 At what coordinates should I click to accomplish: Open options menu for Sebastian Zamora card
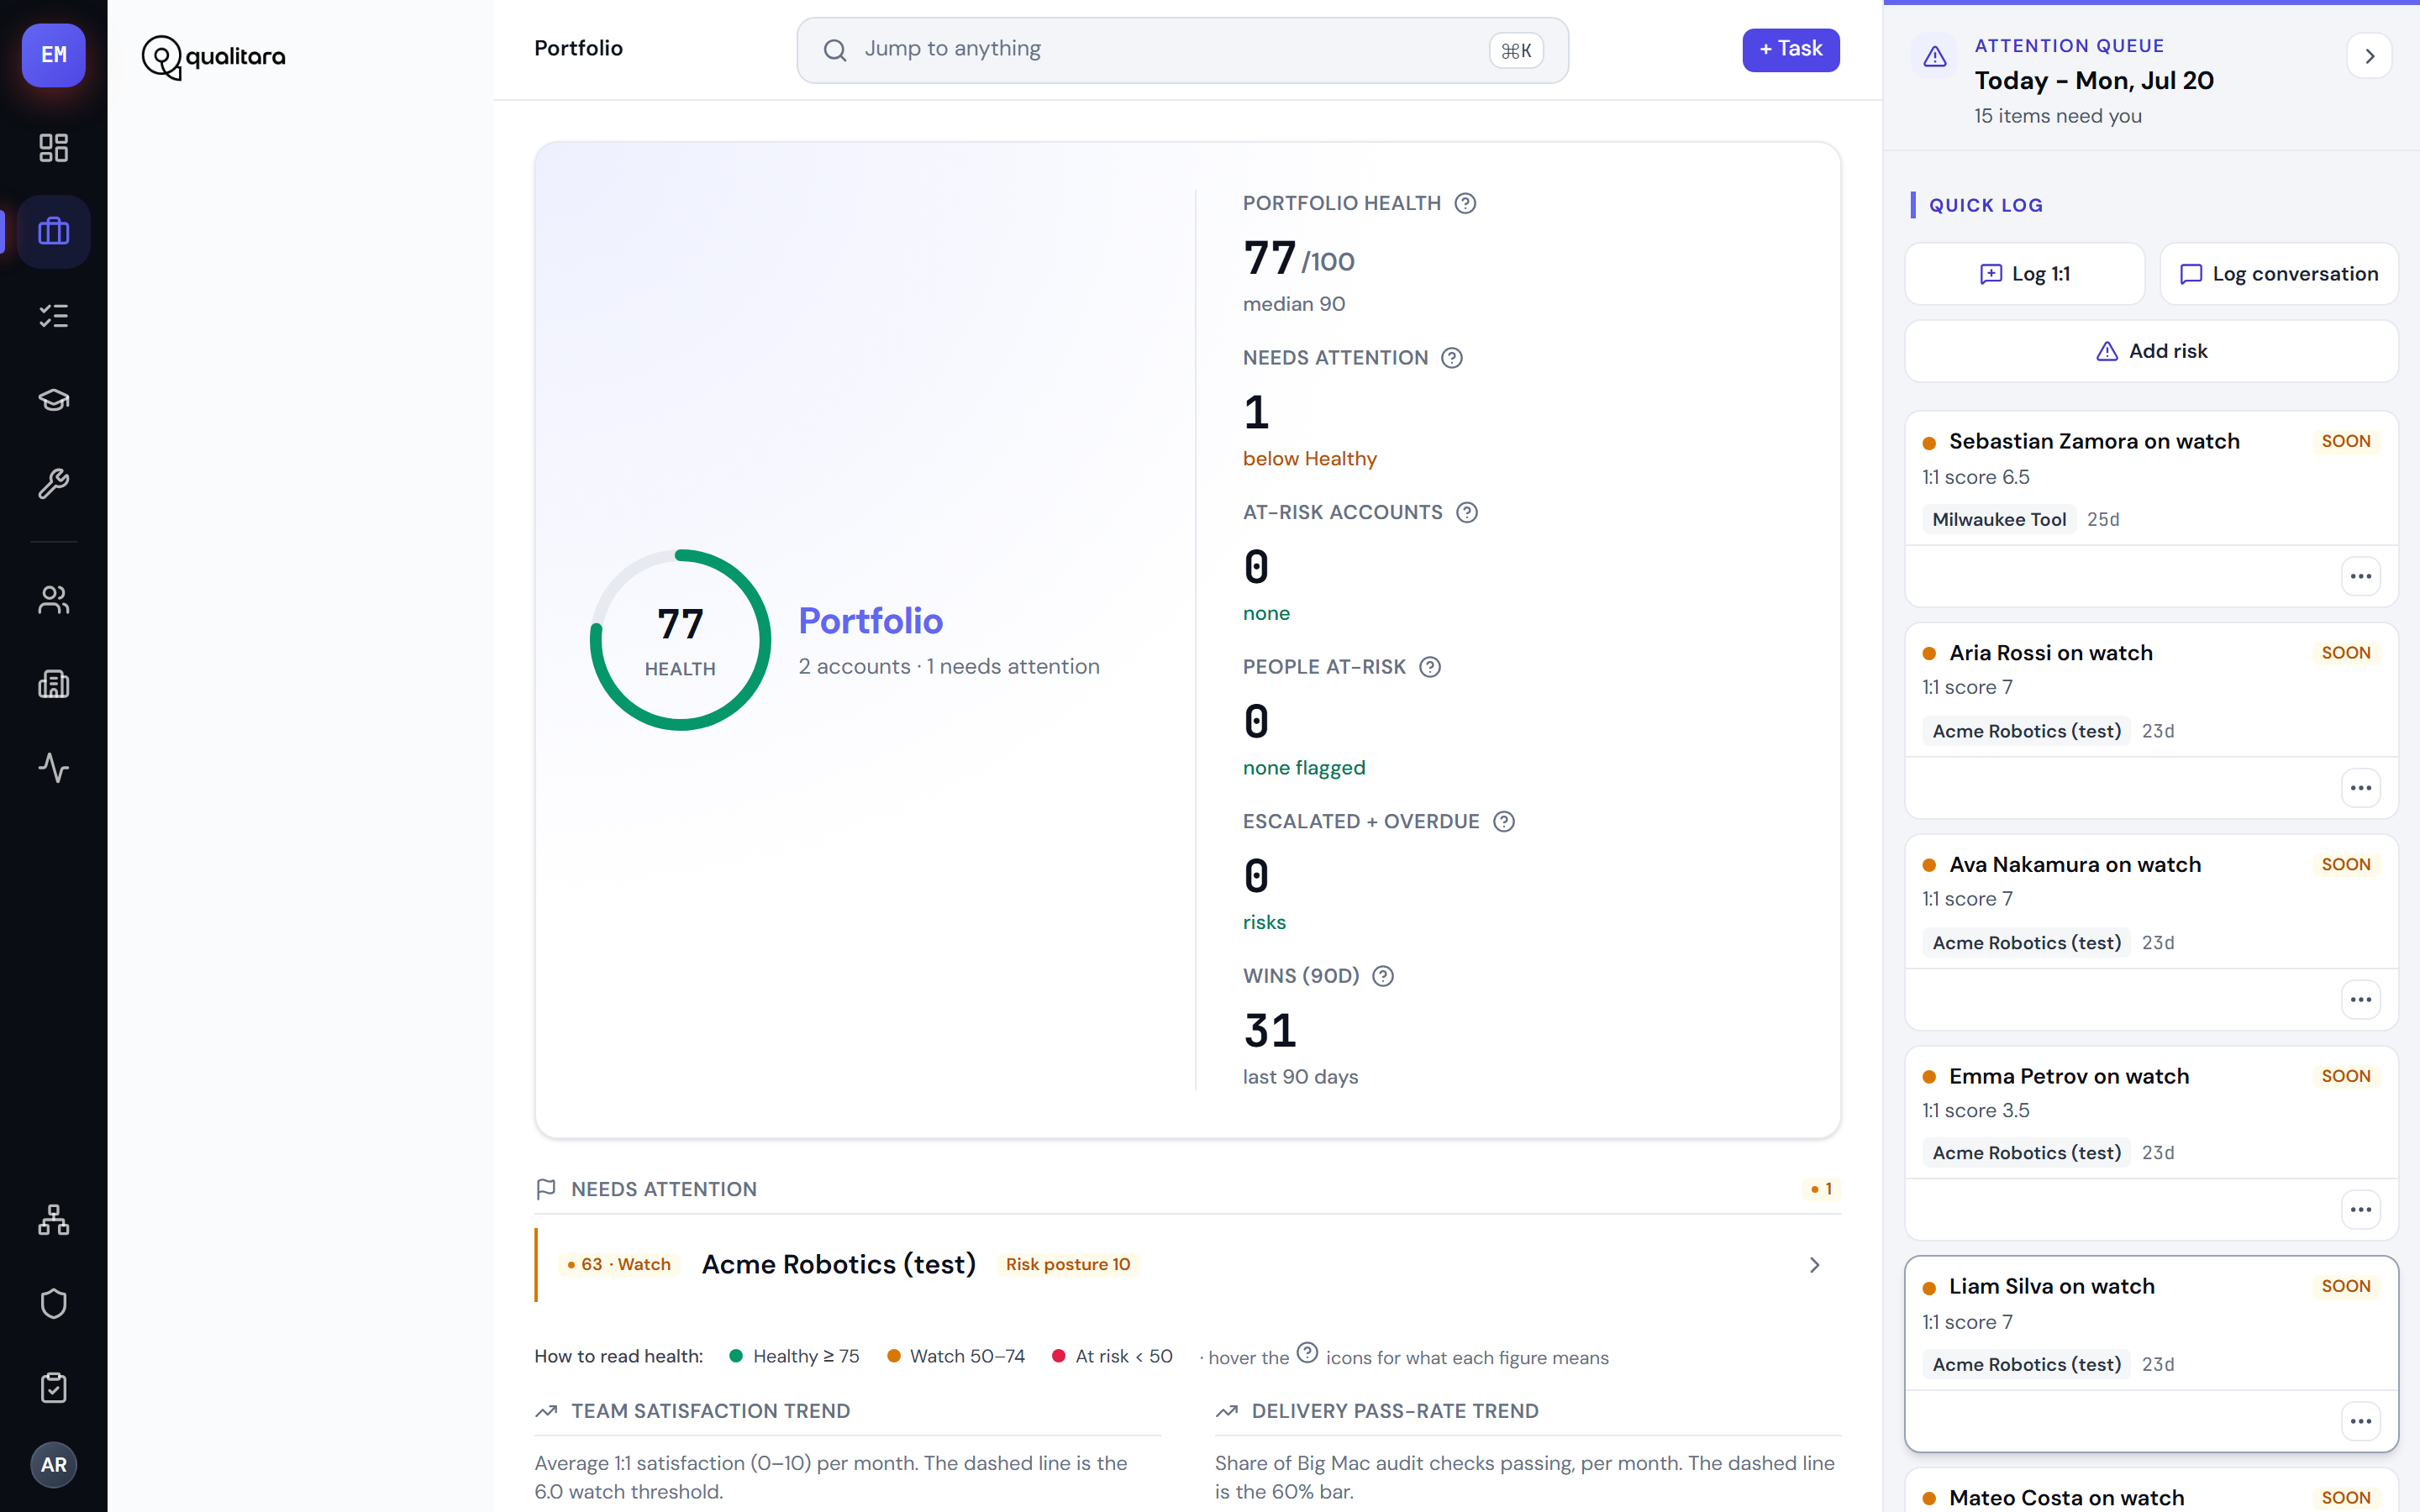click(2361, 576)
